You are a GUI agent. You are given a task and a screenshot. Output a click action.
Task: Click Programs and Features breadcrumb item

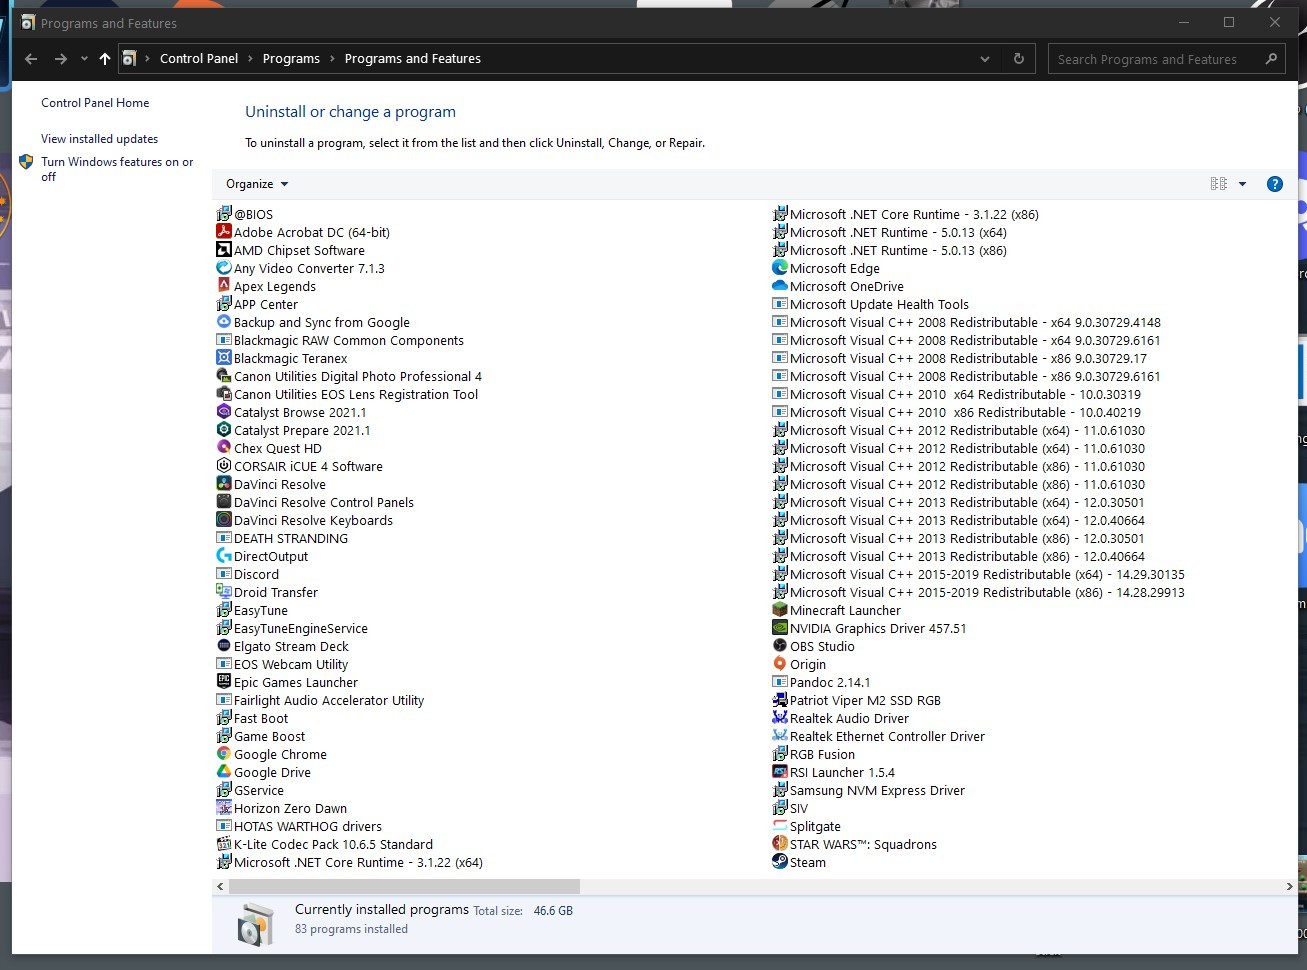pyautogui.click(x=413, y=59)
